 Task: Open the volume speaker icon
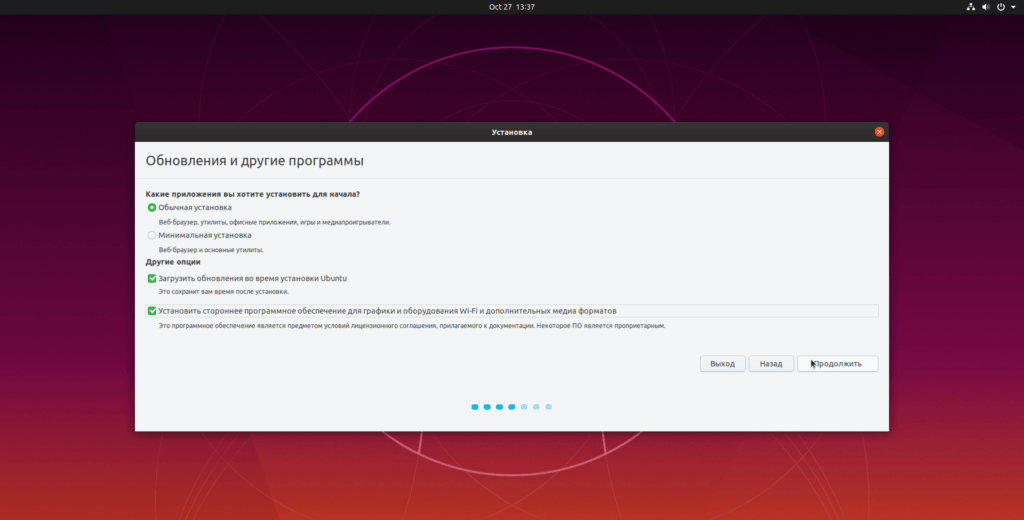pos(985,7)
